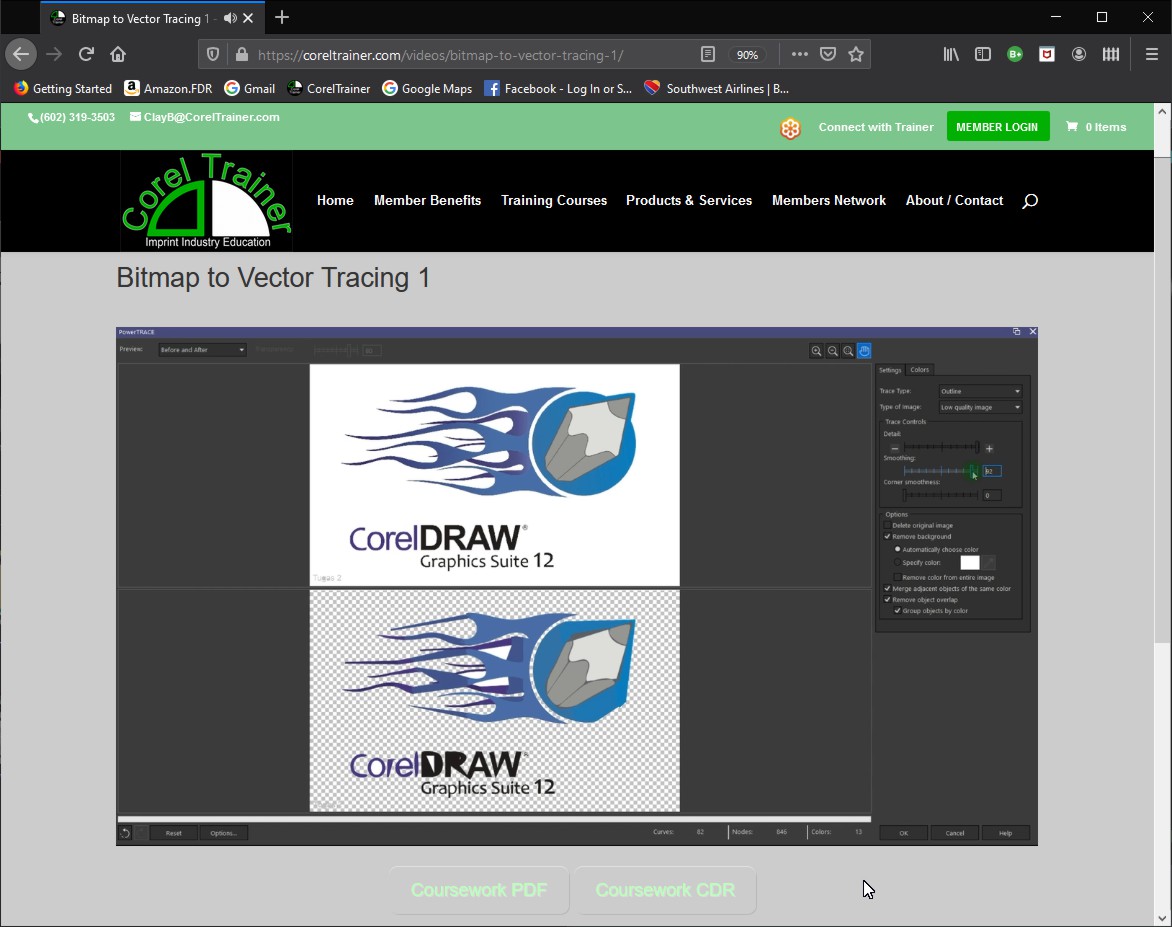Show site security padlock details
Viewport: 1172px width, 927px height.
tap(241, 55)
